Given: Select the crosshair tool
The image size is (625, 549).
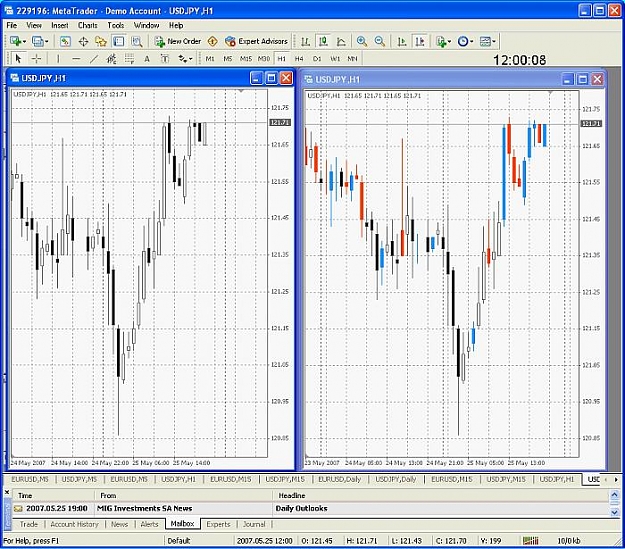Looking at the screenshot, I should click(36, 59).
